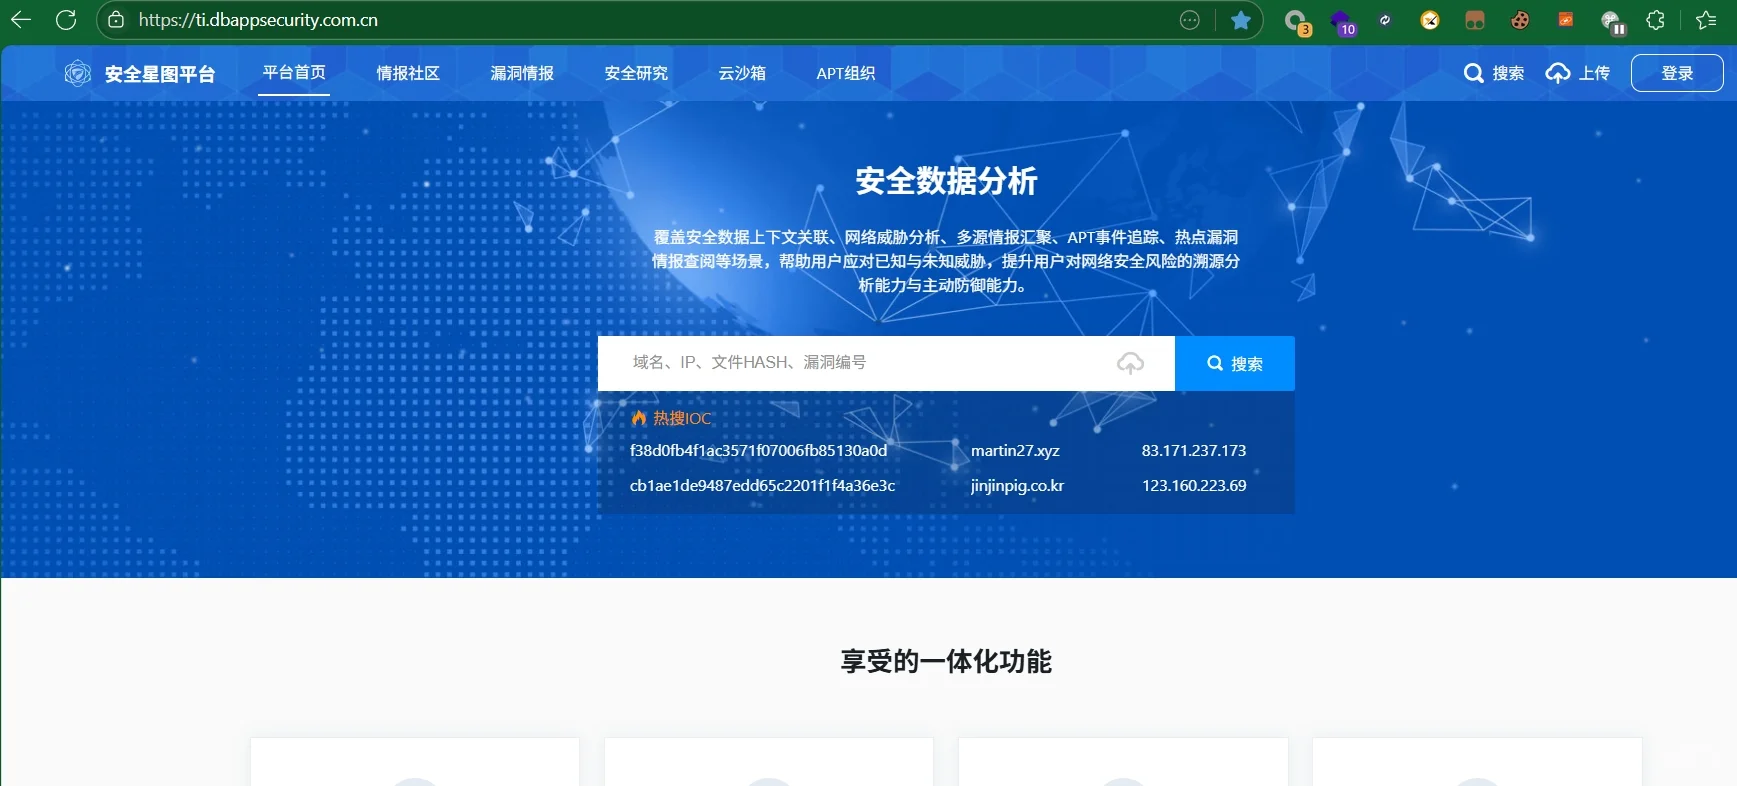The width and height of the screenshot is (1737, 786).
Task: Click the 登录 login button
Action: (x=1677, y=73)
